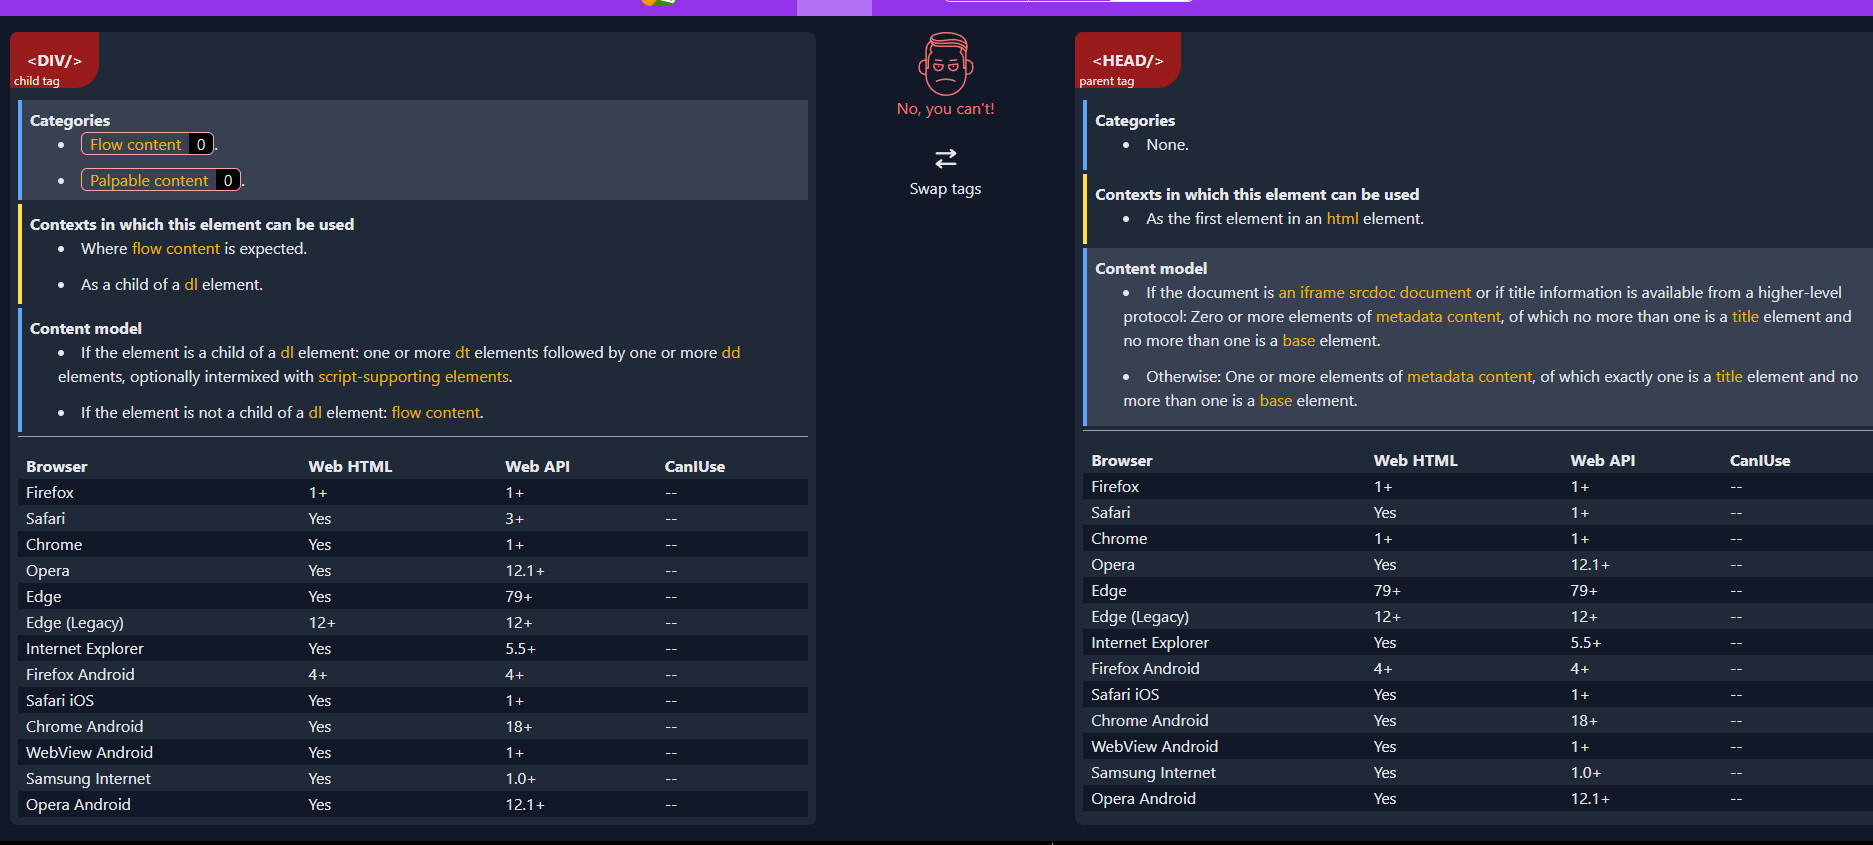1873x845 pixels.
Task: Click the 'No, you can't!' message
Action: click(946, 108)
